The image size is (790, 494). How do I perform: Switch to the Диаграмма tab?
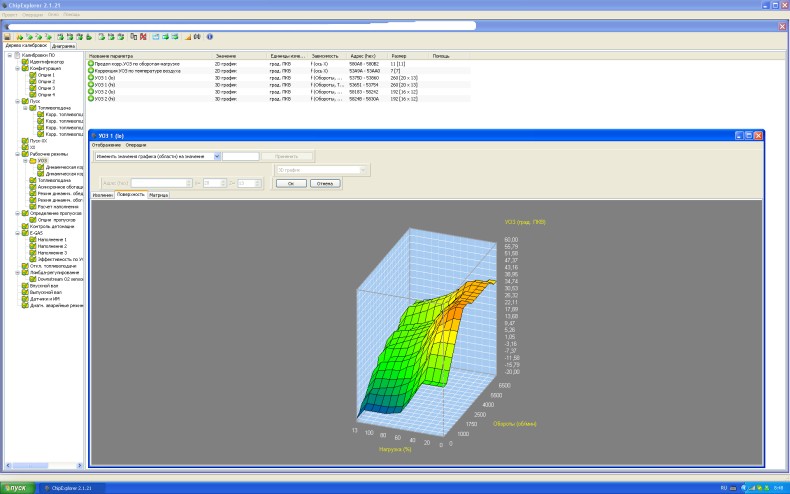[63, 46]
